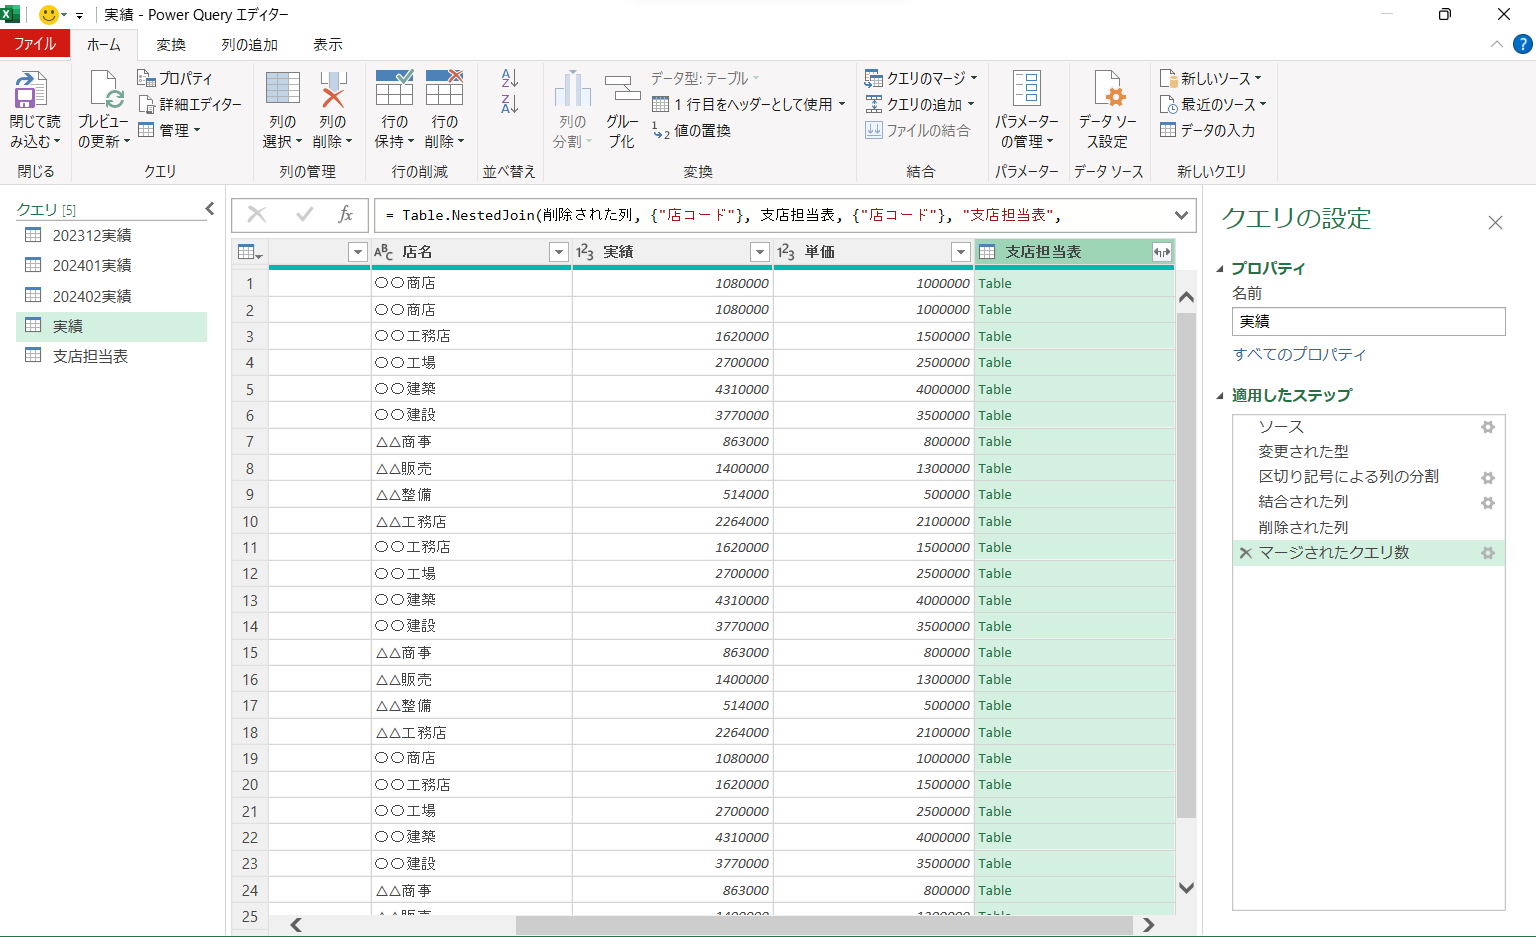Click the formula bar text
This screenshot has height=937, width=1536.
(722, 215)
